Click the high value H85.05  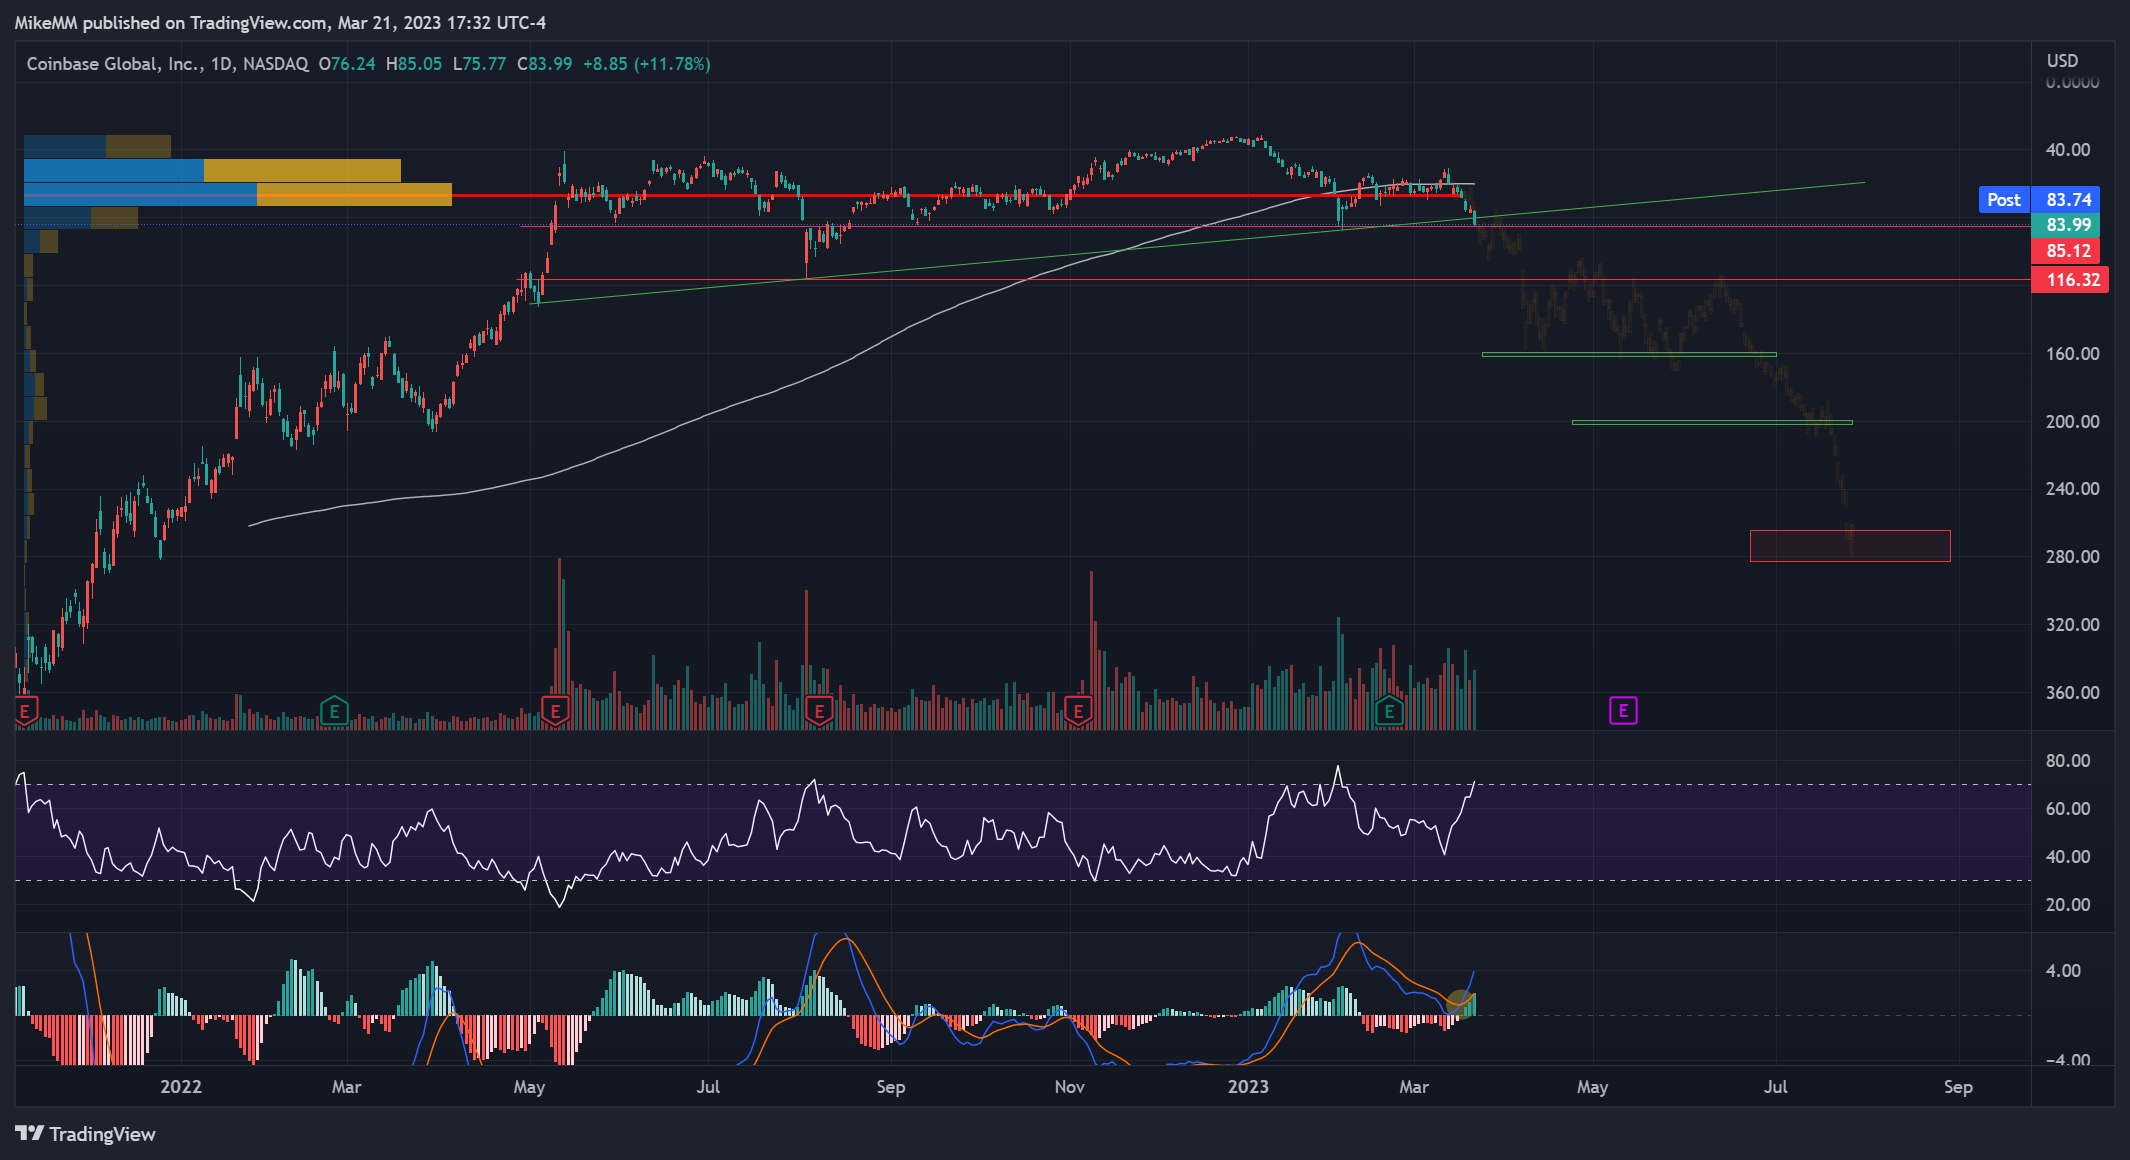(414, 64)
